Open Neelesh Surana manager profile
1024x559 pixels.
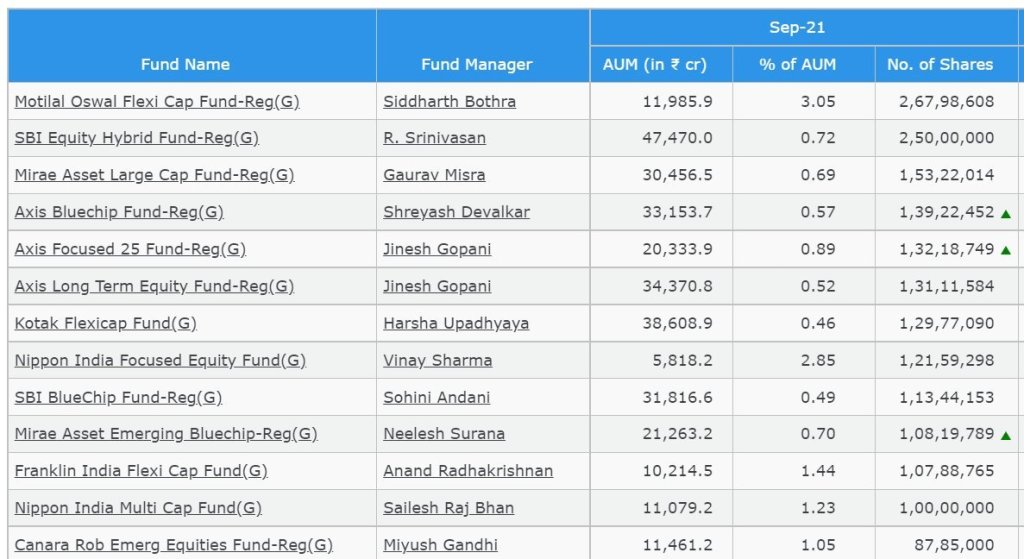[443, 434]
